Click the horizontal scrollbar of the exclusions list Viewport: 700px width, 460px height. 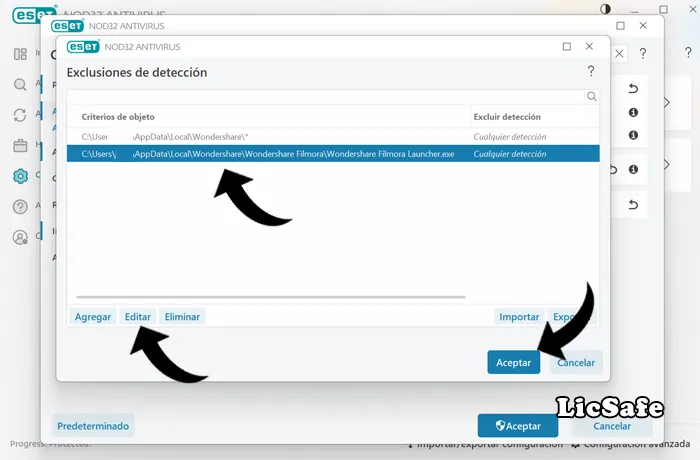(x=271, y=297)
